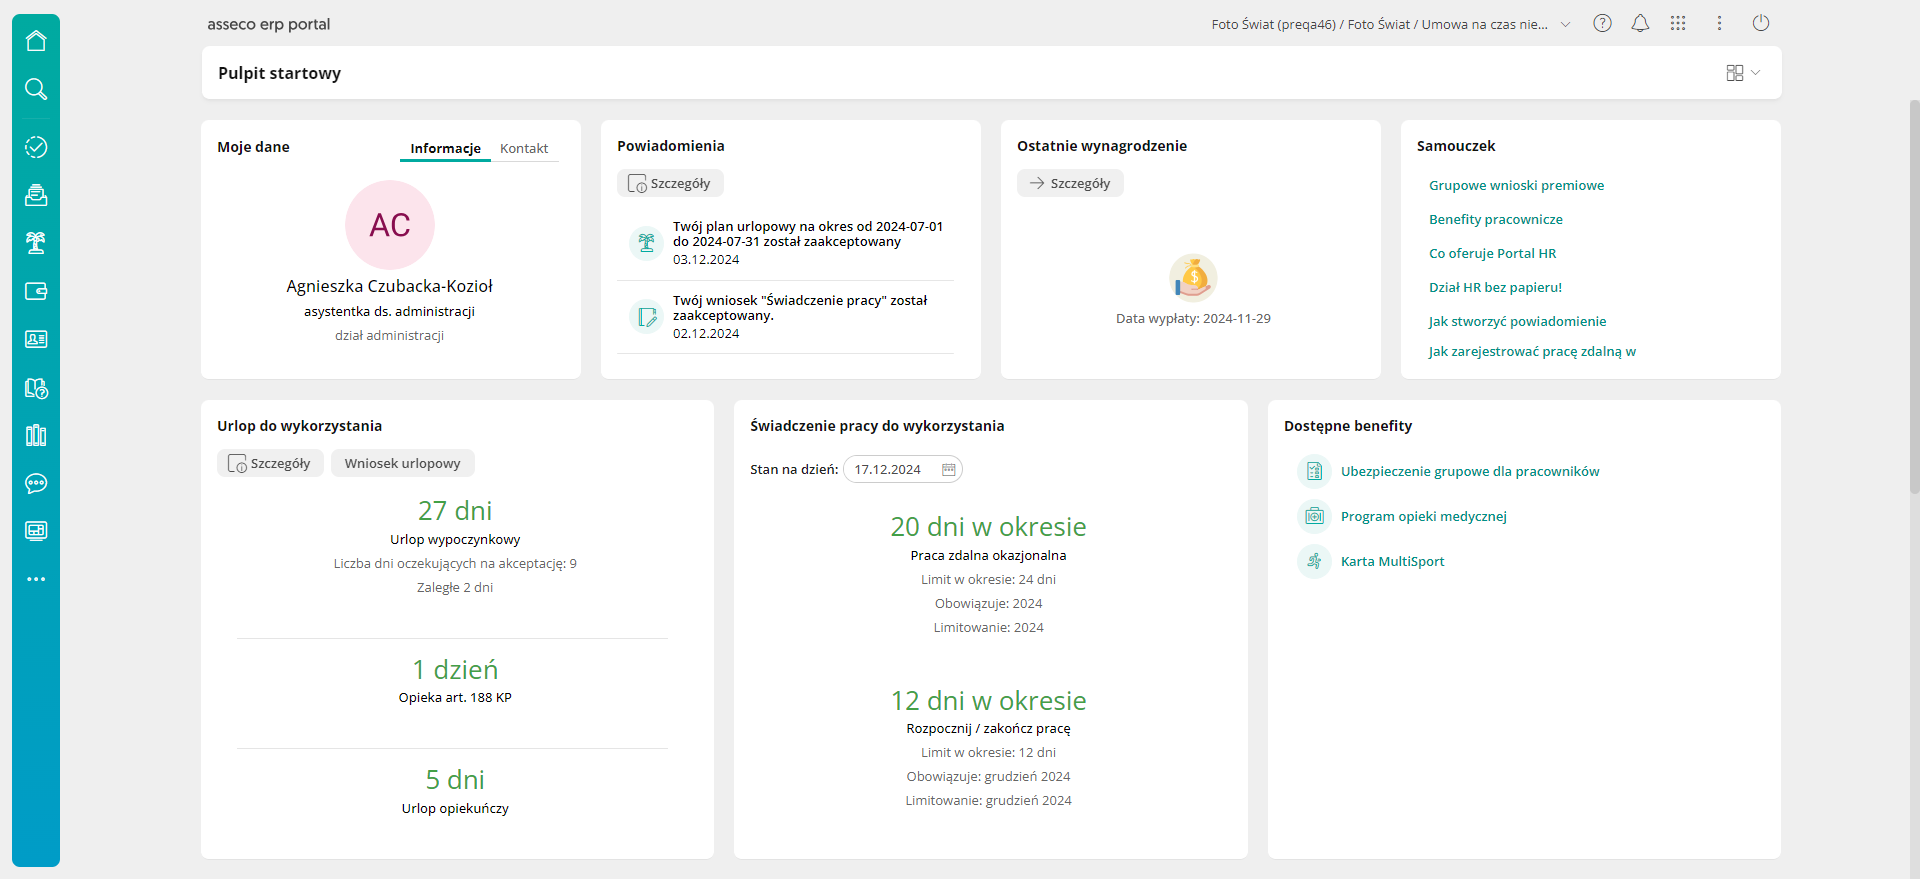Click the 1 dzień Opieka art. 188 value

tap(455, 670)
